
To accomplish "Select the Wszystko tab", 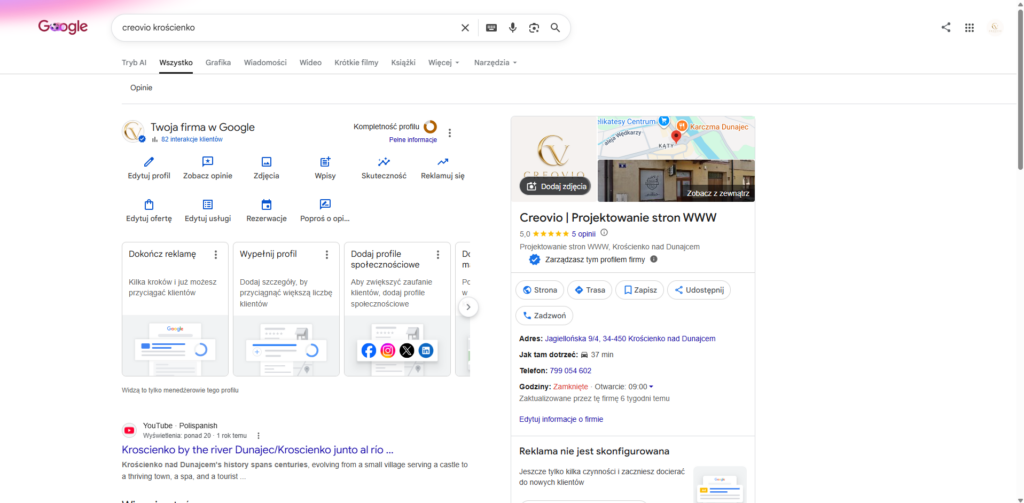I will coord(176,63).
